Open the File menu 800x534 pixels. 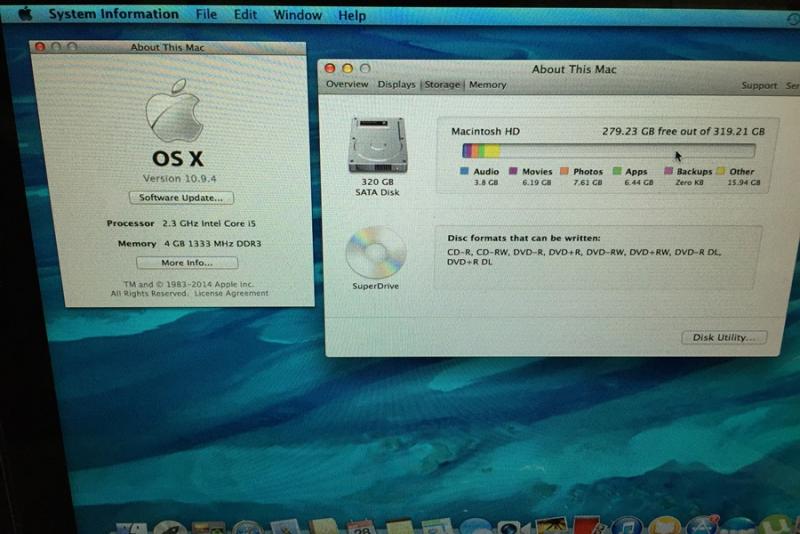tap(206, 15)
